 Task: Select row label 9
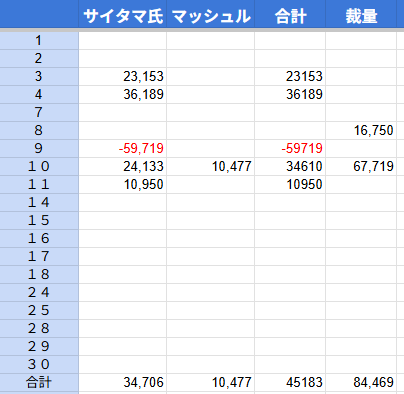coord(39,149)
